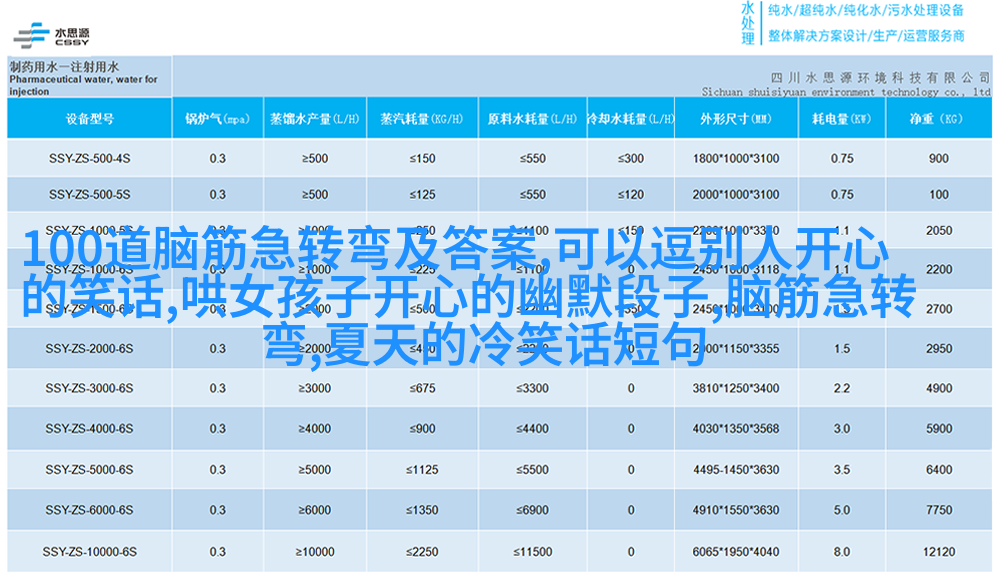1000x581 pixels.
Task: Select the SSY-ZS-500-4S row label
Action: [x=89, y=158]
